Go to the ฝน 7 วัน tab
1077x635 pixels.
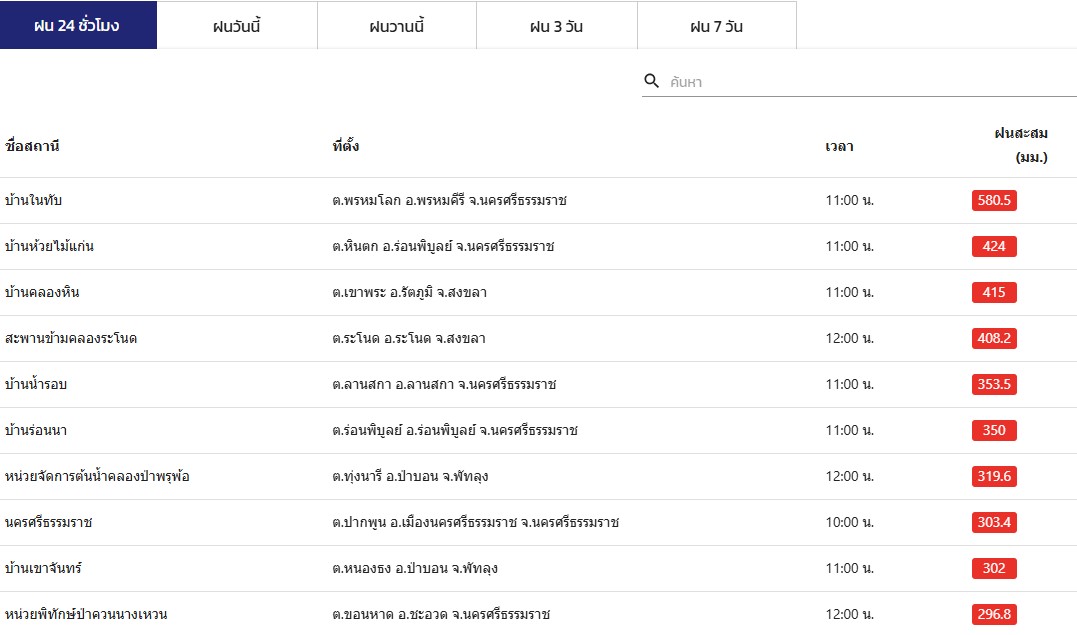717,26
